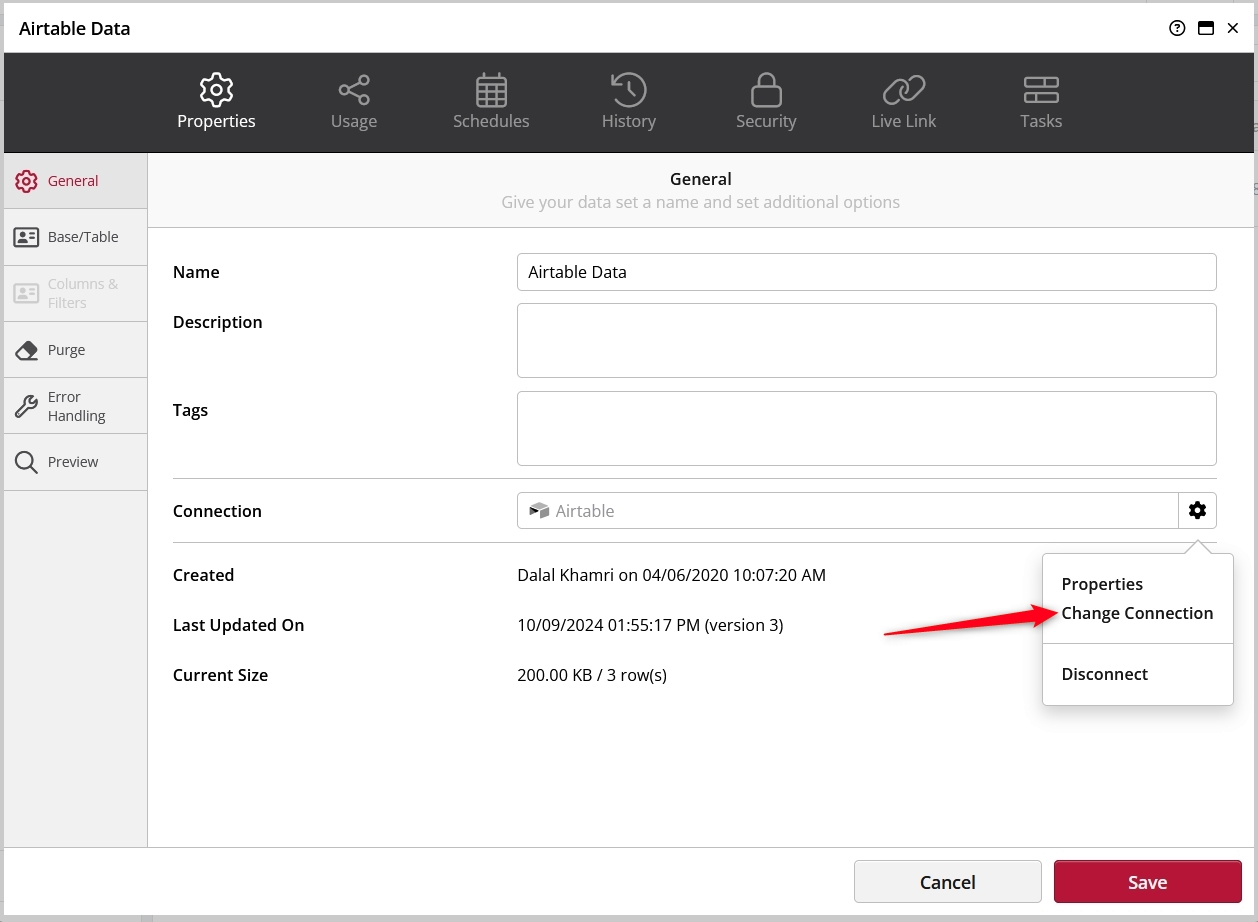
Task: Click the Airtable connection field
Action: [x=848, y=511]
